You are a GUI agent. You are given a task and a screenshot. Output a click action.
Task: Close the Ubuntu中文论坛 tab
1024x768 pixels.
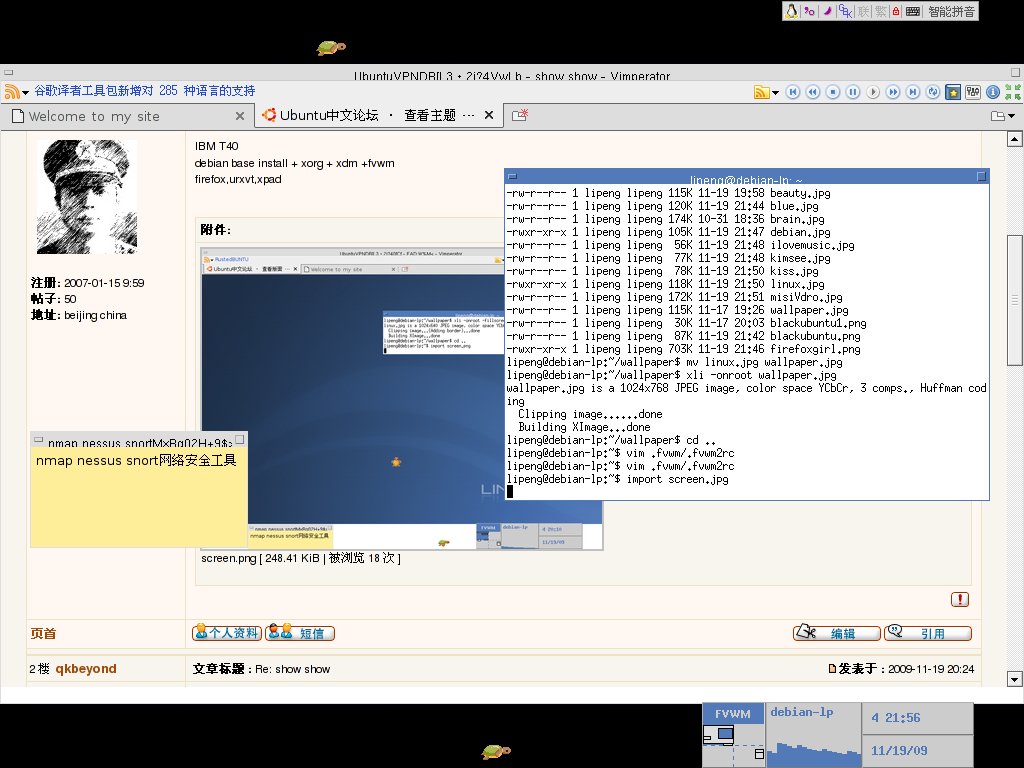(x=488, y=116)
